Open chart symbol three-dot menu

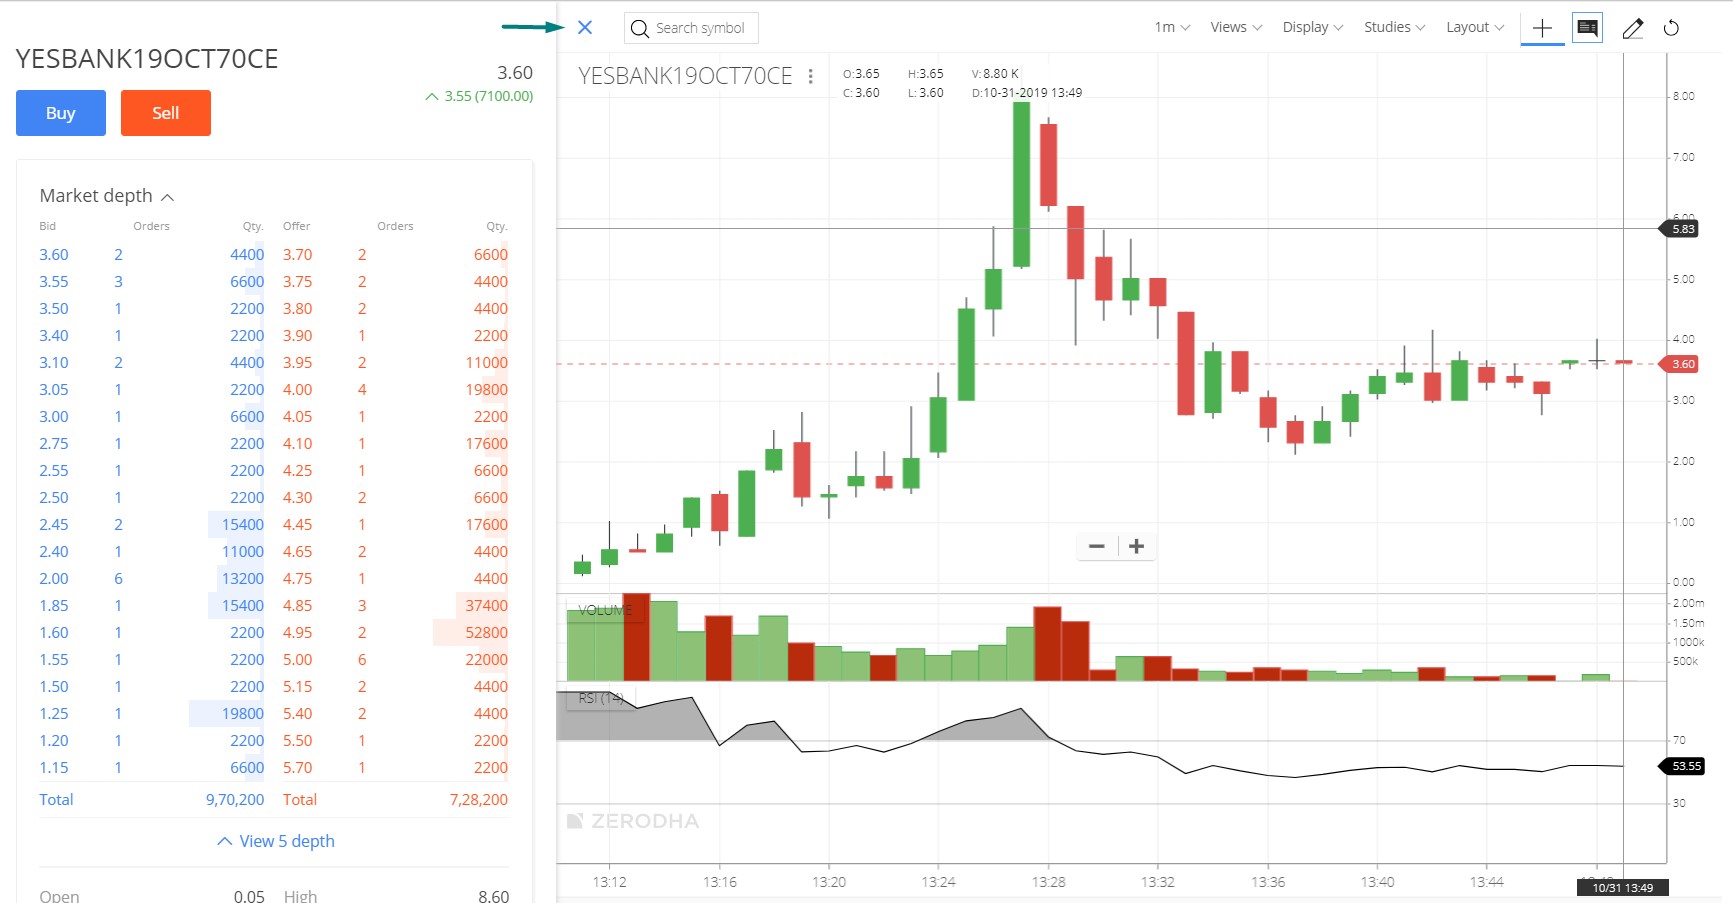coord(810,76)
